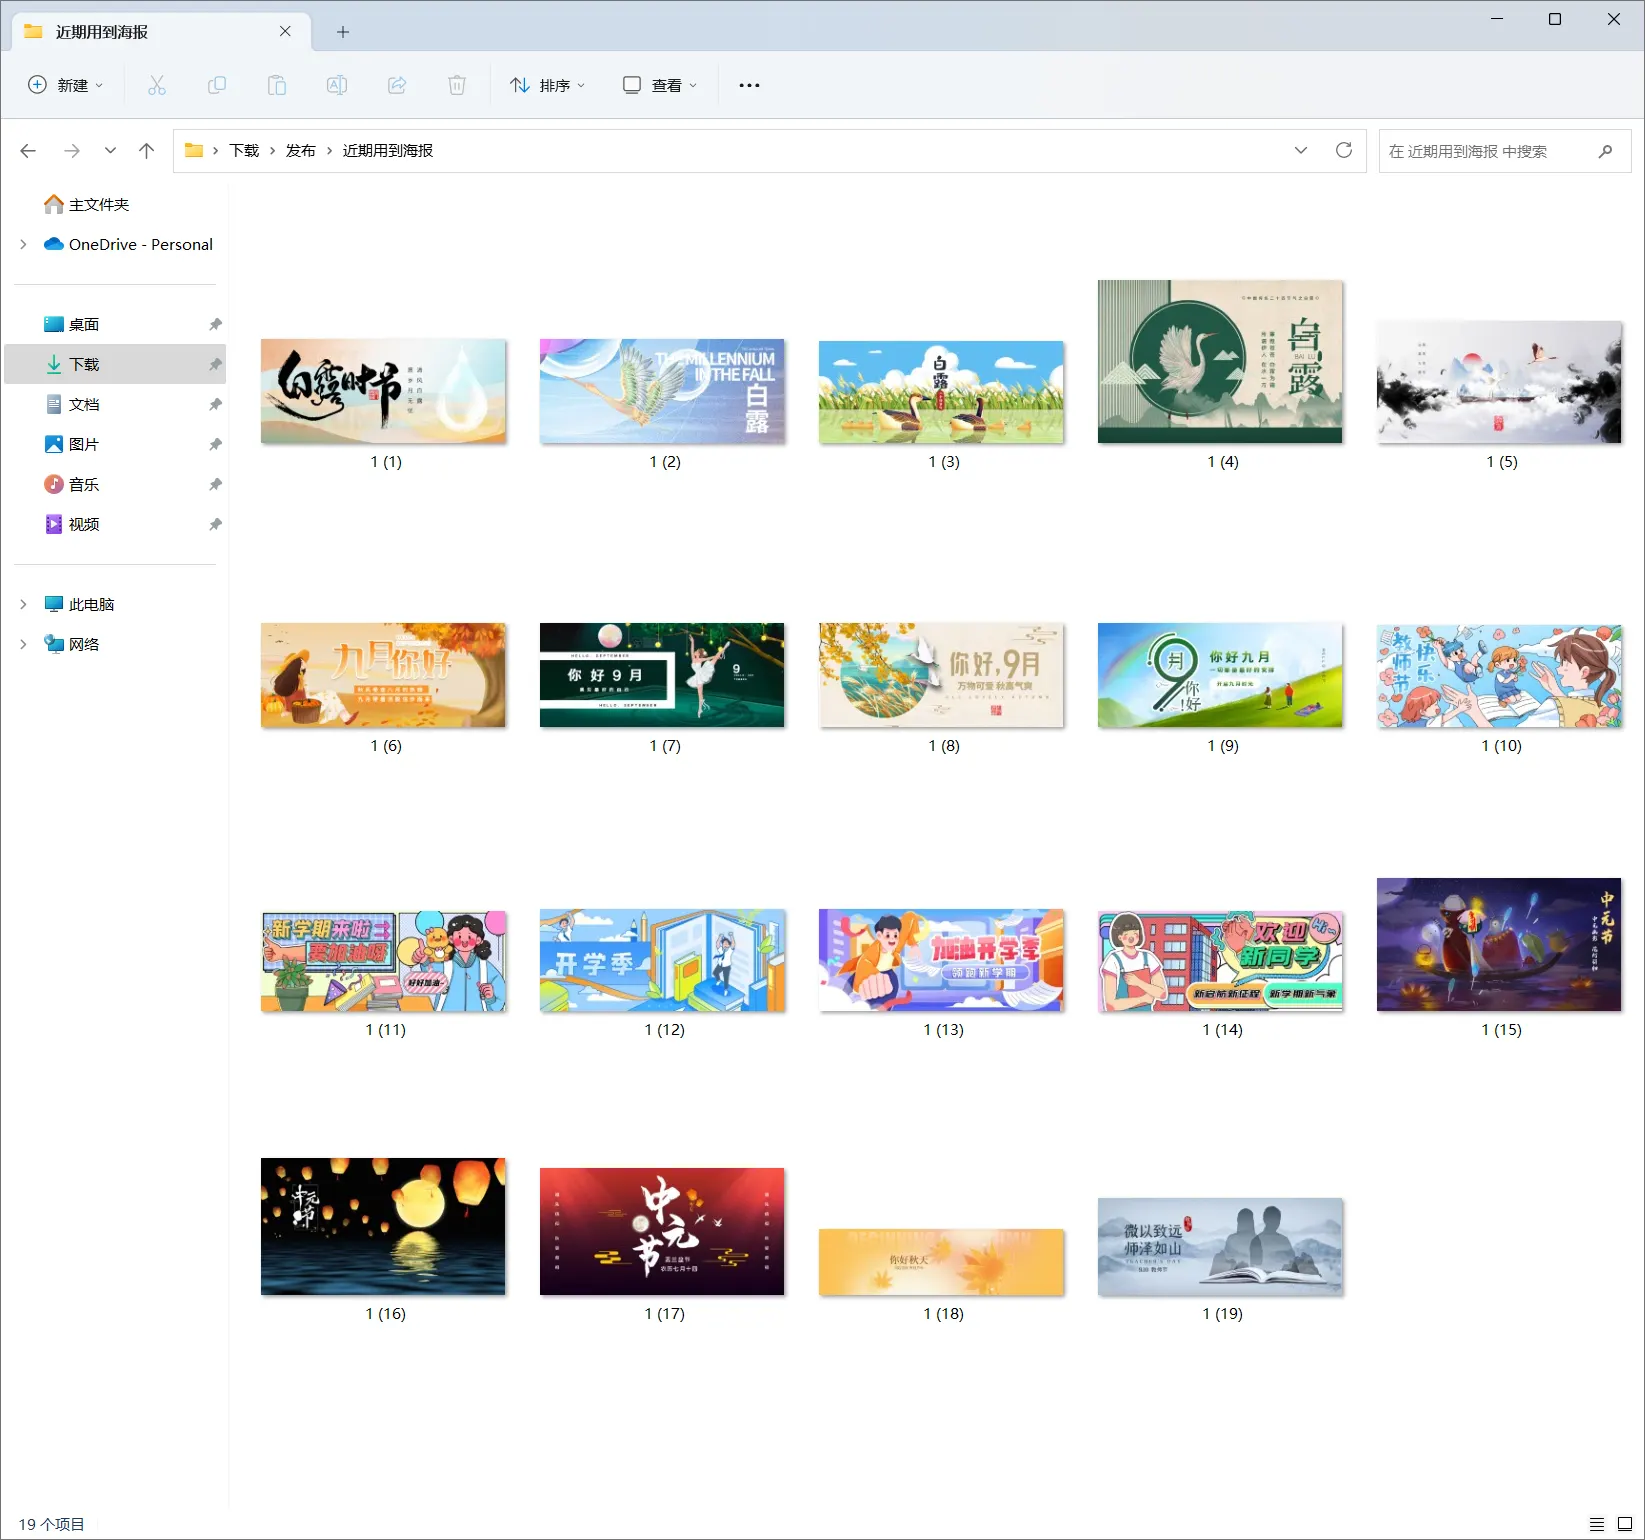Go forward with the right arrow
Viewport: 1645px width, 1540px height.
tap(72, 151)
